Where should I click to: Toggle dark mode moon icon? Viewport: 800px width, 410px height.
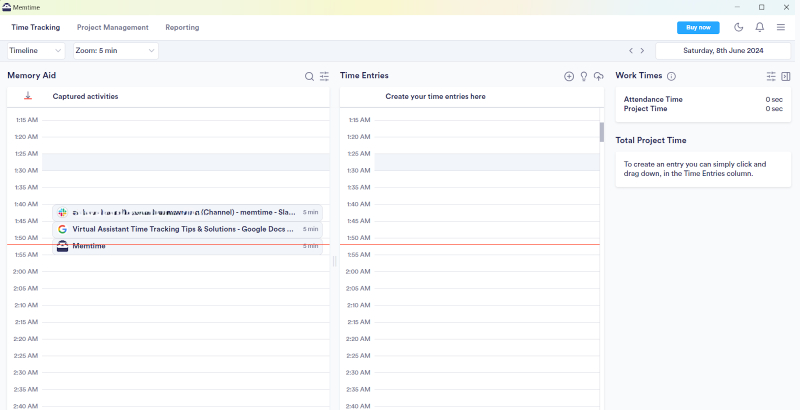[x=738, y=28]
